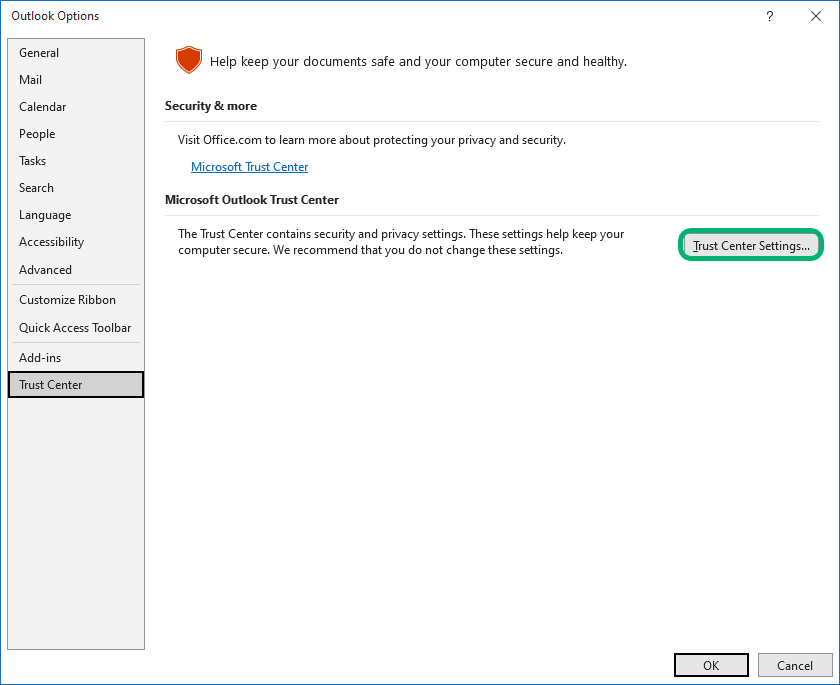Switch to Search options
Image resolution: width=840 pixels, height=685 pixels.
click(76, 188)
